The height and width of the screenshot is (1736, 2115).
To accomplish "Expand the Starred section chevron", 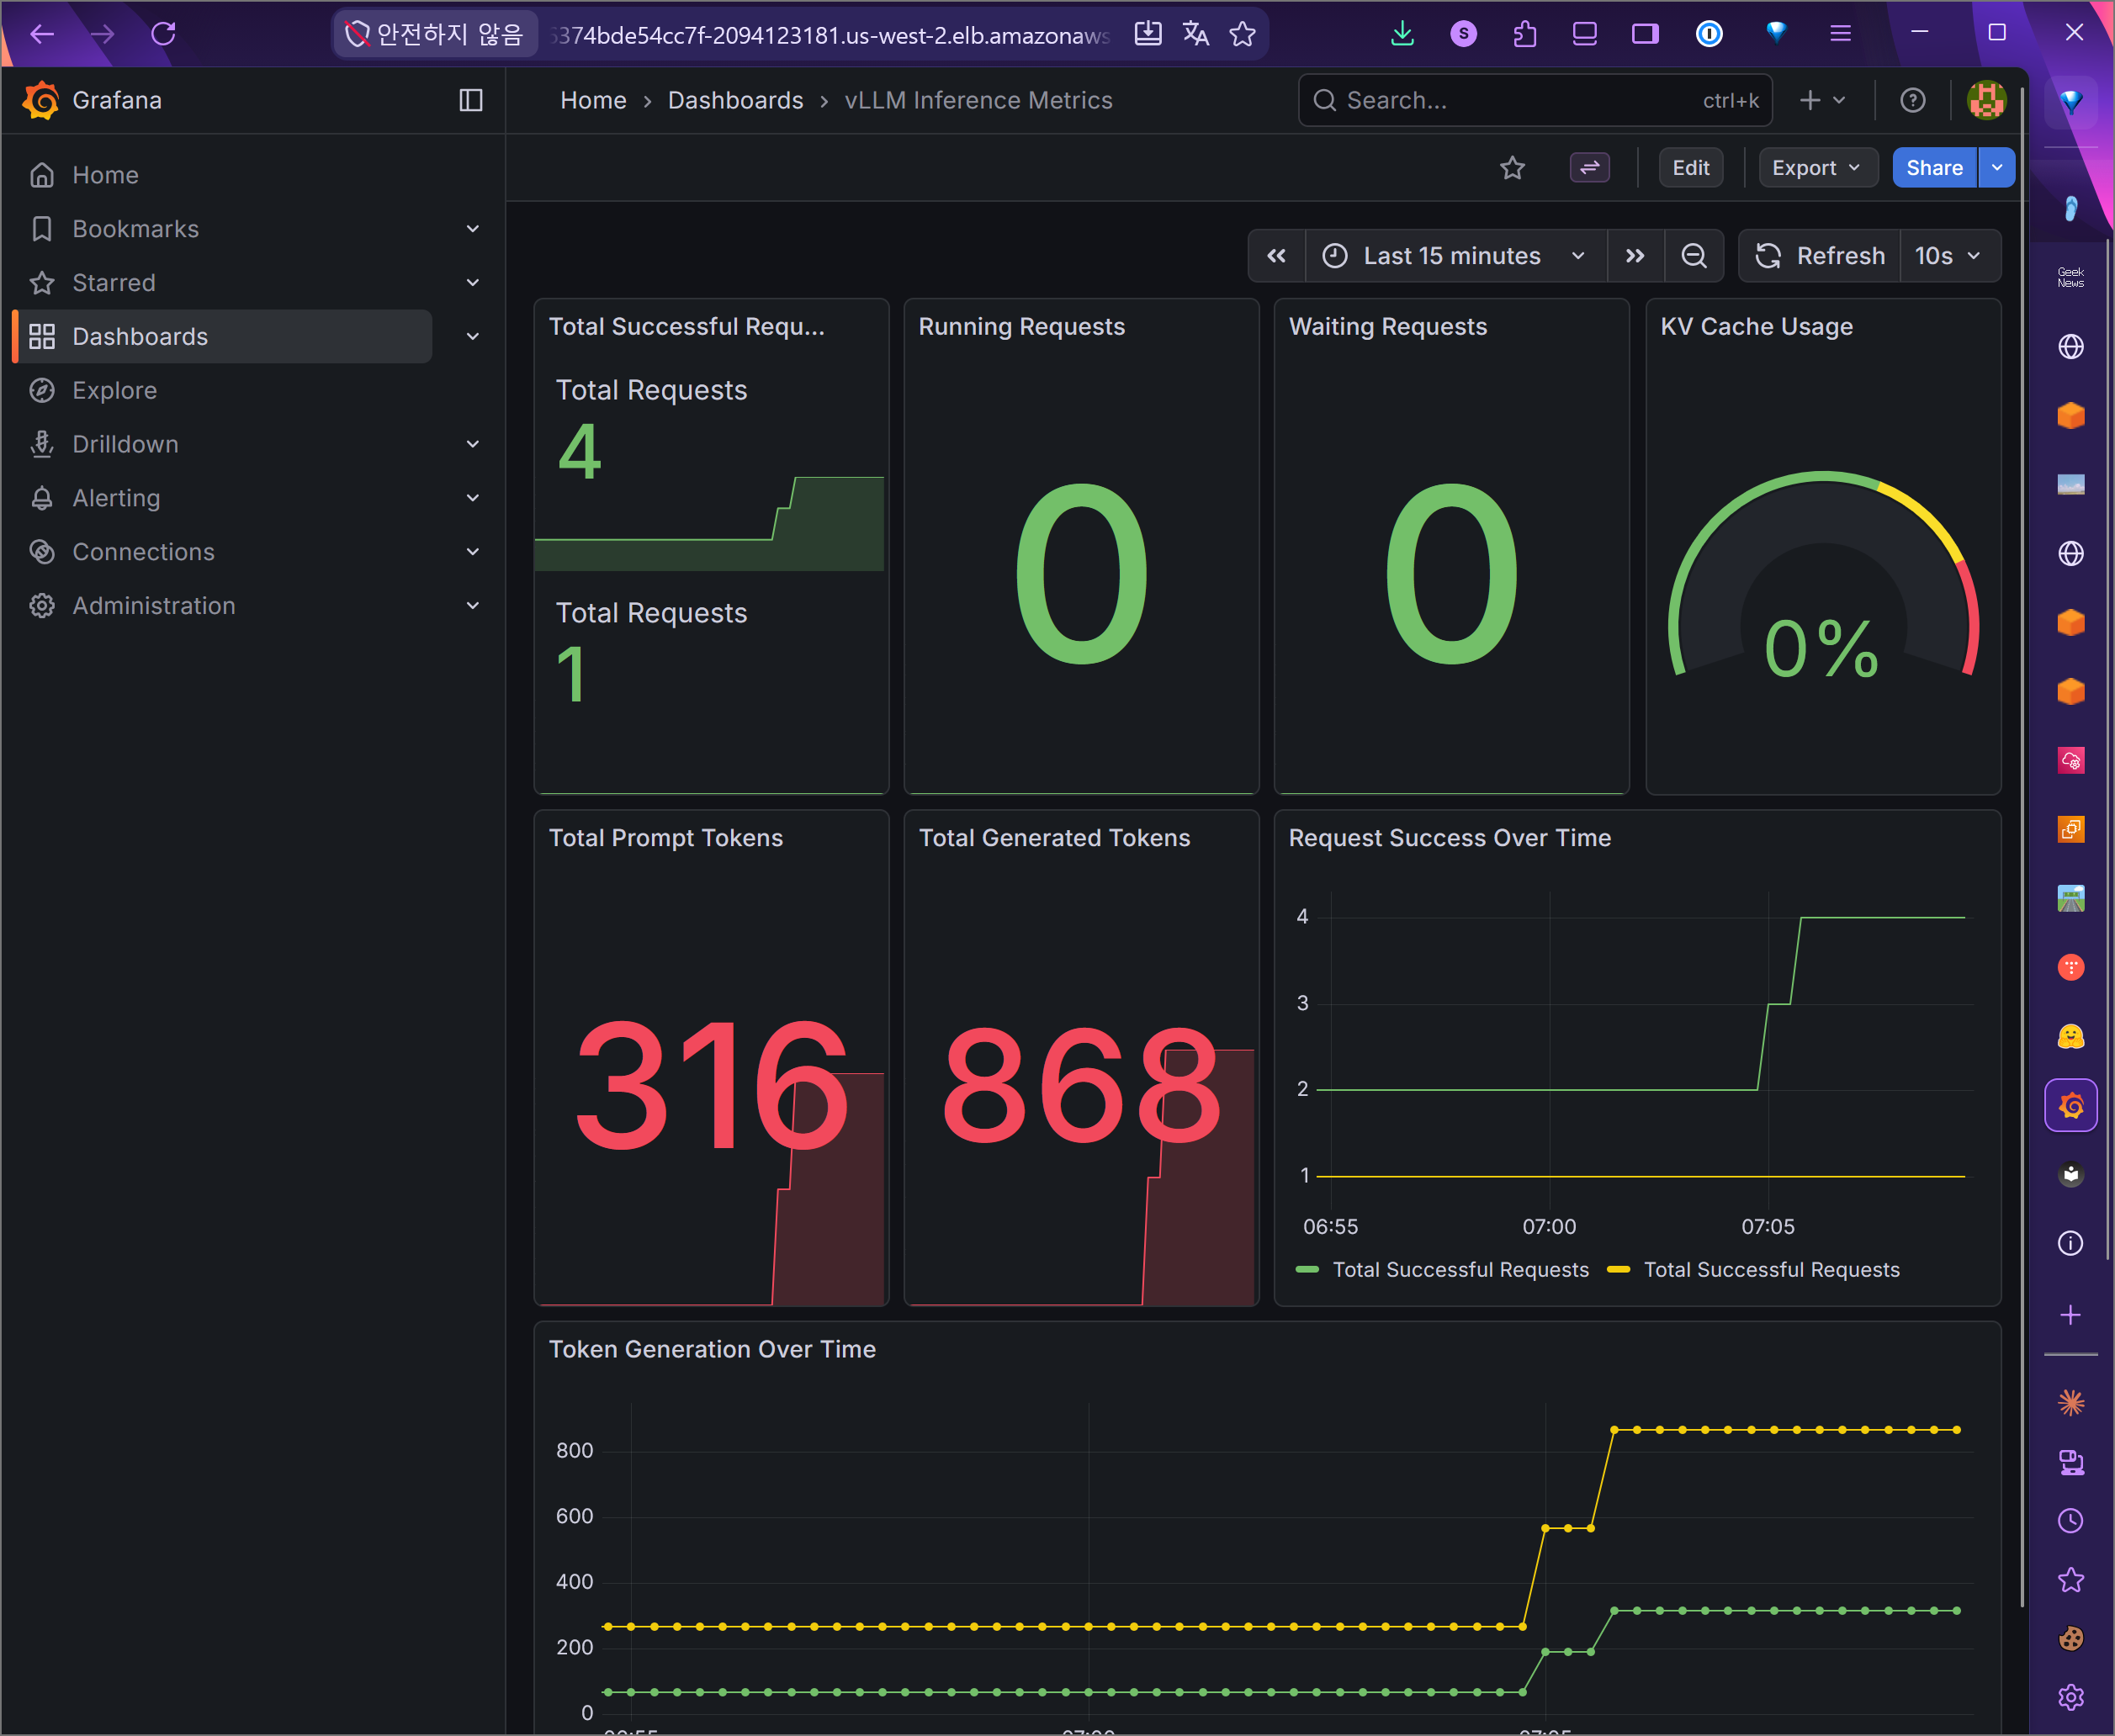I will [473, 283].
